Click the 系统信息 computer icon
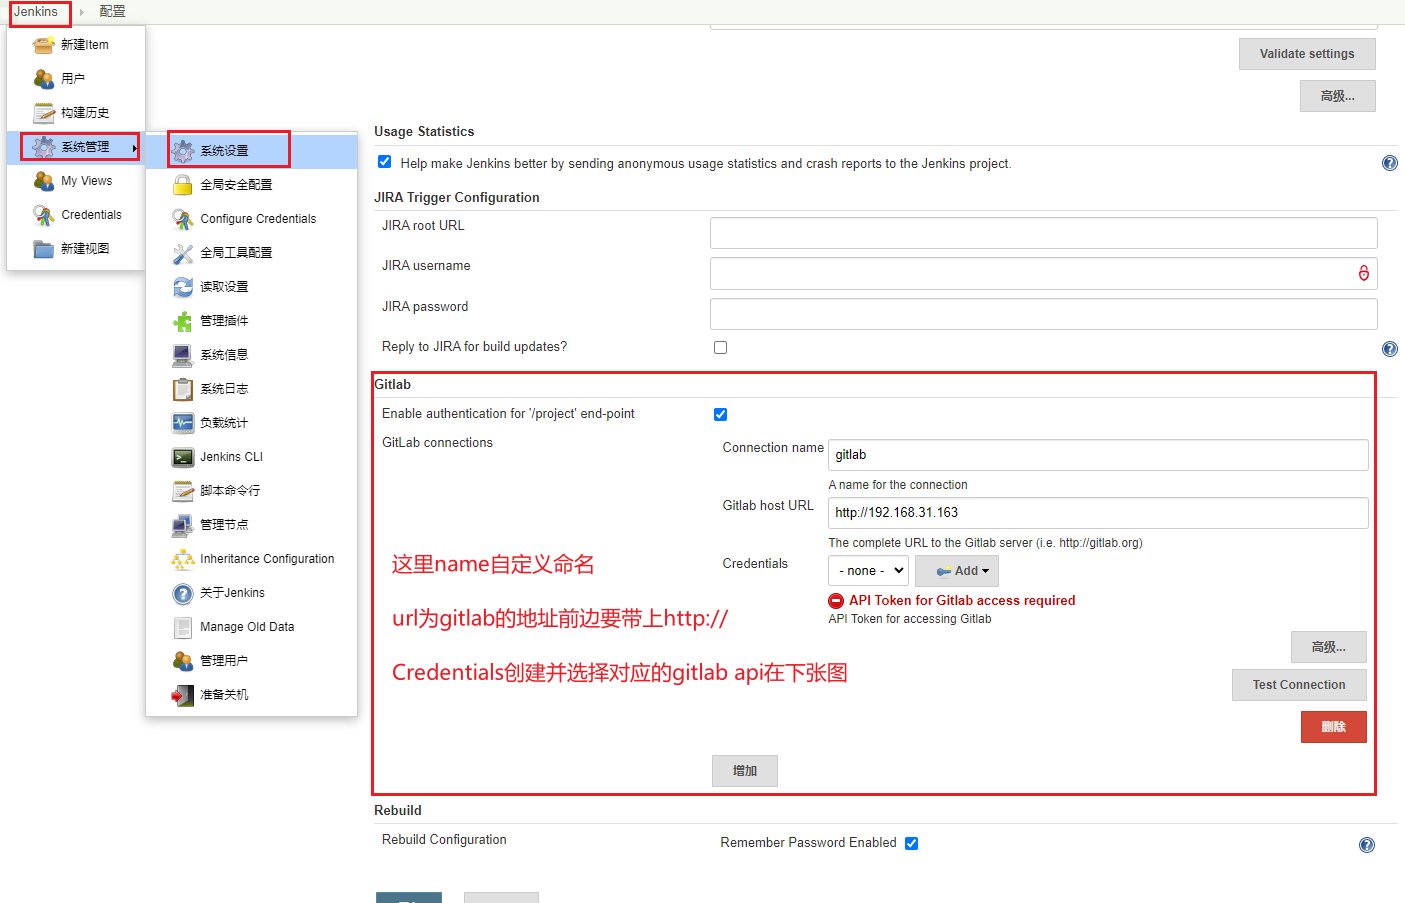This screenshot has width=1405, height=903. point(182,355)
